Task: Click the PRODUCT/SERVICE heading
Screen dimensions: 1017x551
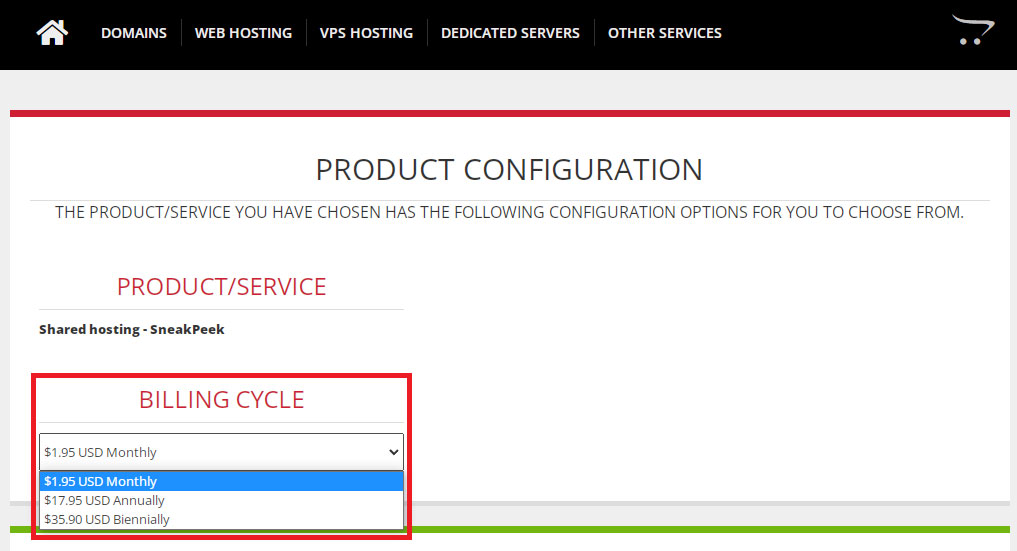Action: pyautogui.click(x=221, y=287)
